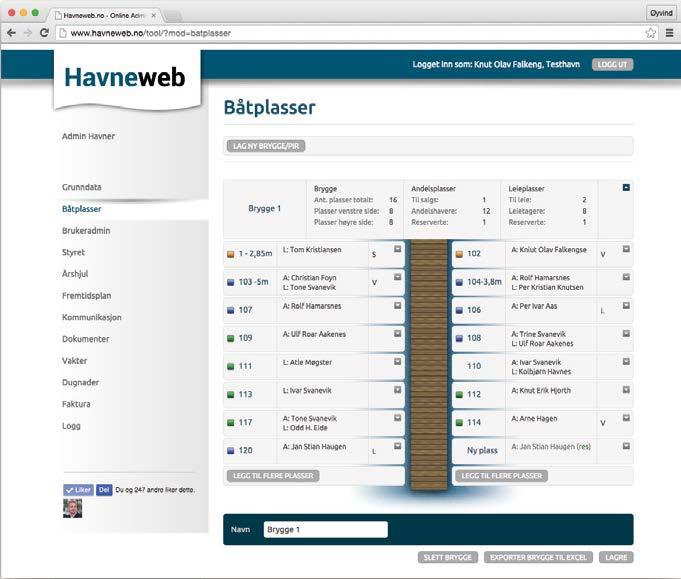Open Vakter in sidebar

coord(74,361)
